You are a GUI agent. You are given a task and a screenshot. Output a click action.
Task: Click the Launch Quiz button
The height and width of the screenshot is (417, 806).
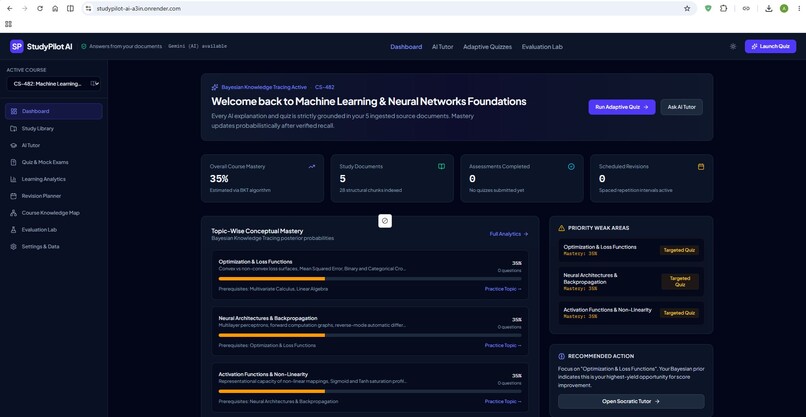(x=770, y=46)
